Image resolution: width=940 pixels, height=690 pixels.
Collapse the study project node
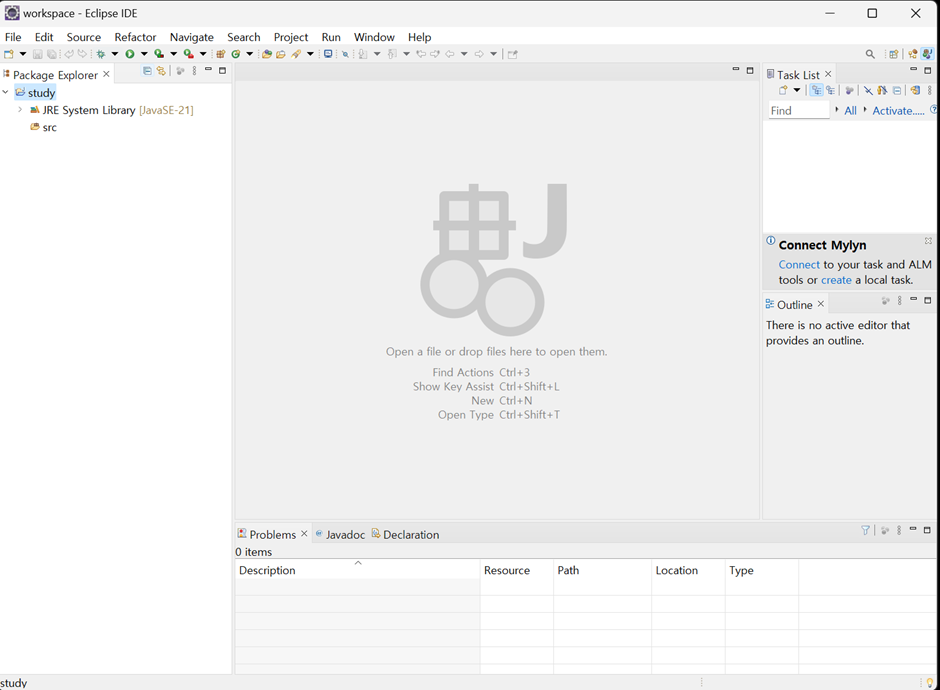coord(5,92)
